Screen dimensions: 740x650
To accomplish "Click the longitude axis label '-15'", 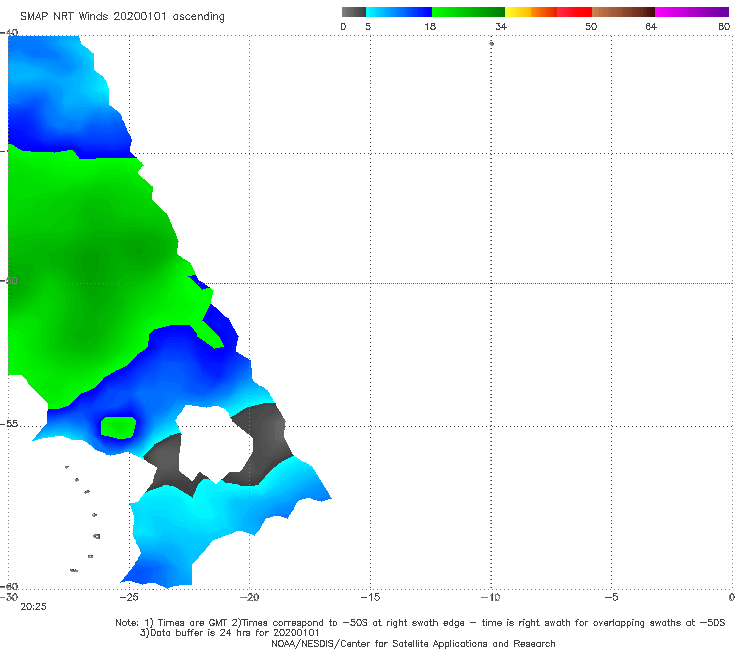I will click(370, 597).
